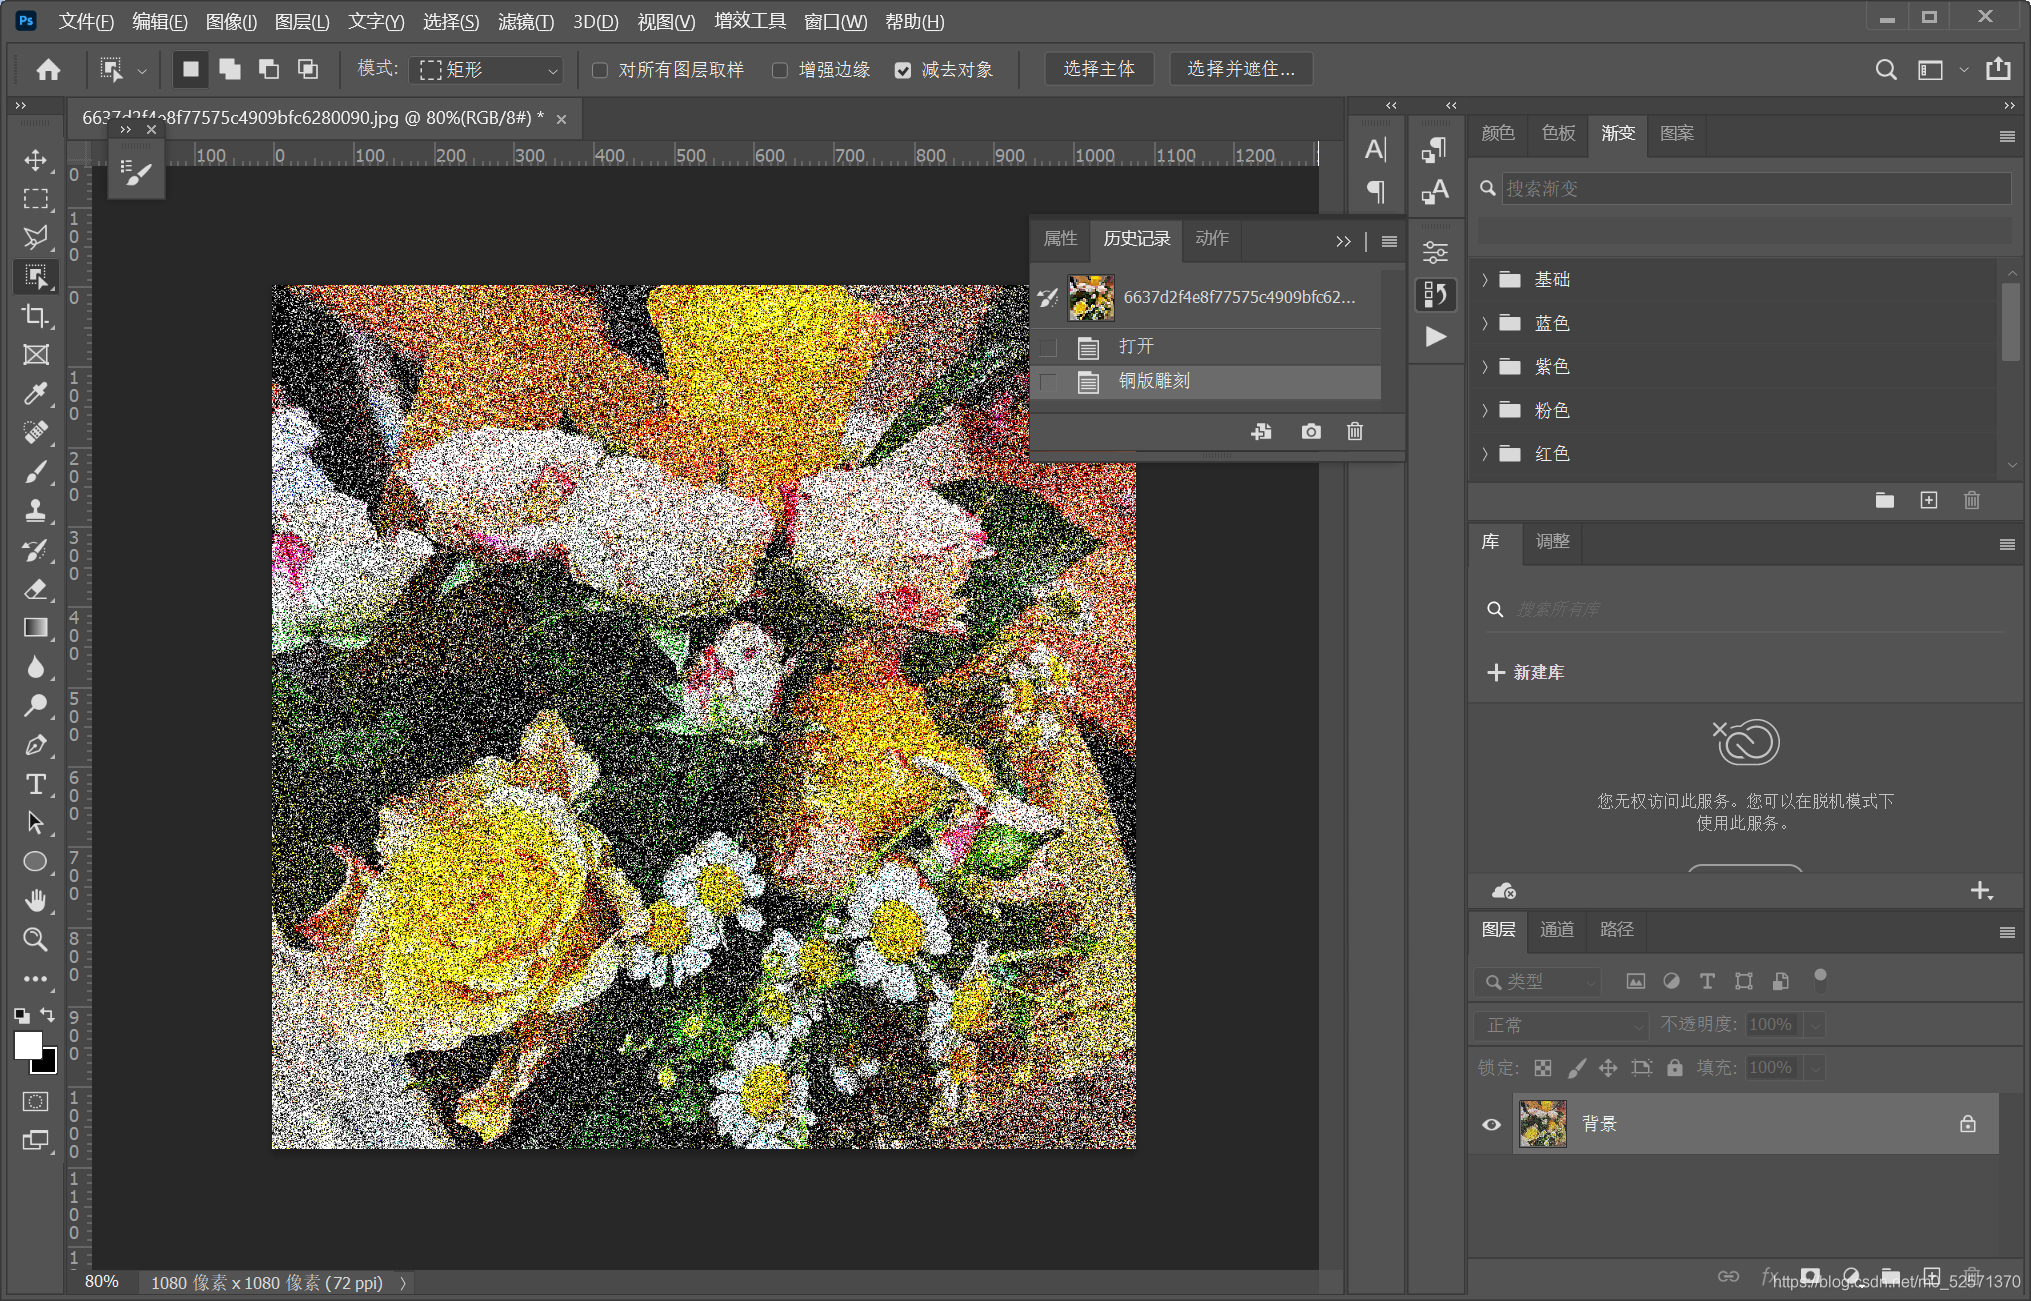Screen dimensions: 2031x1301
Task: Click the 选择主体 button
Action: pyautogui.click(x=1098, y=69)
